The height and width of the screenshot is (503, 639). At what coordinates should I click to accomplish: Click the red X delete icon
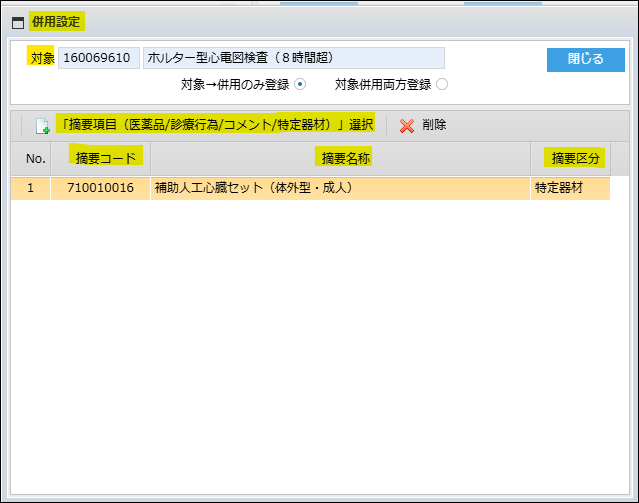(x=407, y=126)
